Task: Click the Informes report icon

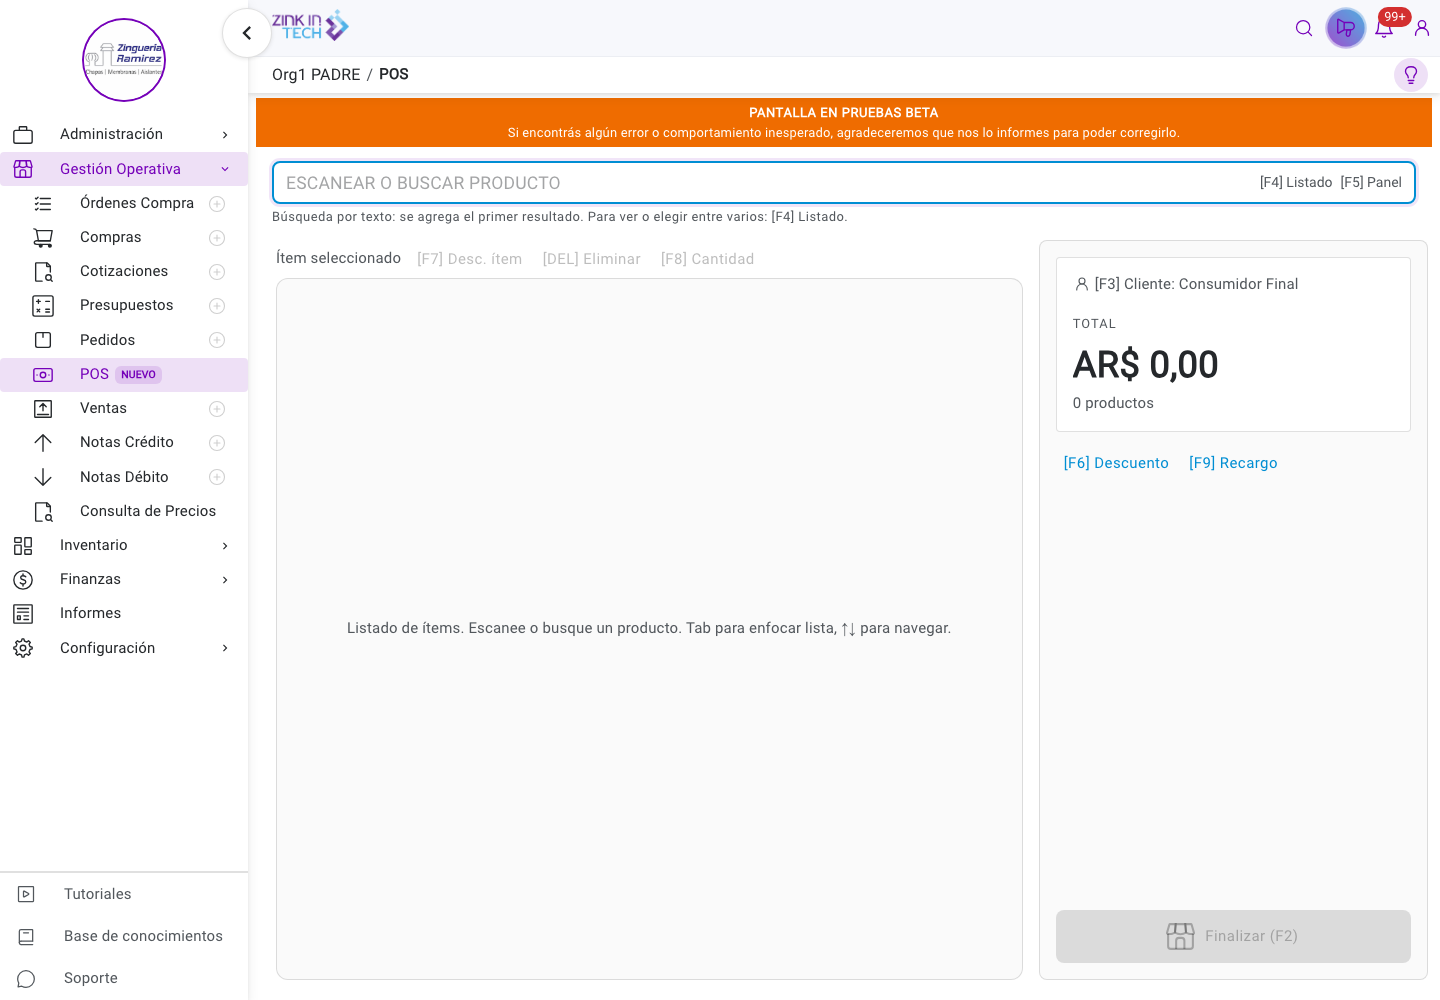Action: (x=23, y=614)
